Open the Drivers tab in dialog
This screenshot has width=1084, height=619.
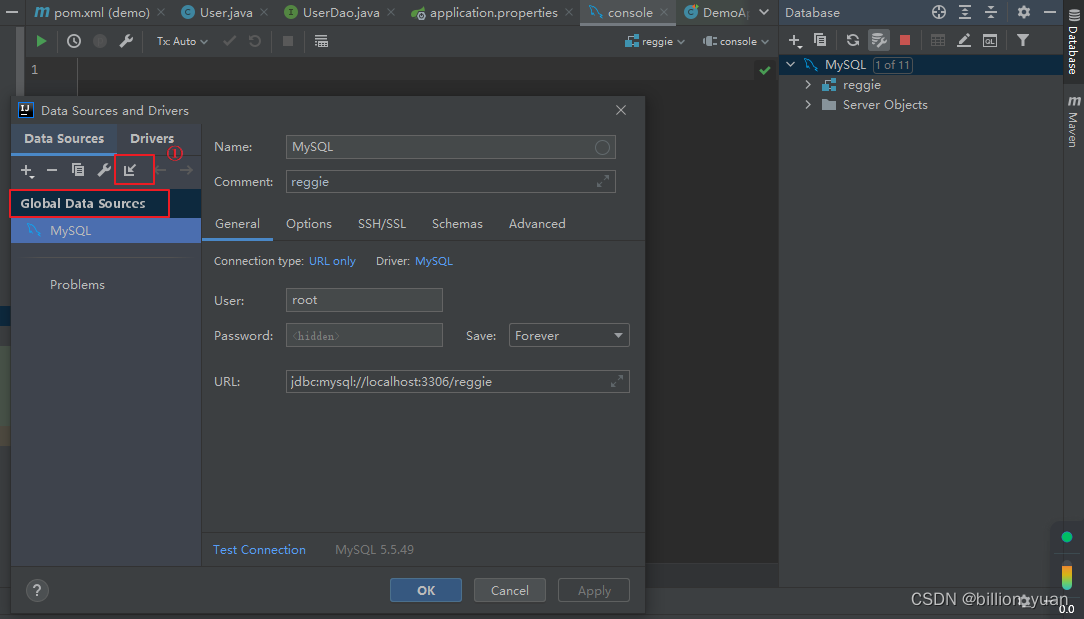[x=152, y=138]
